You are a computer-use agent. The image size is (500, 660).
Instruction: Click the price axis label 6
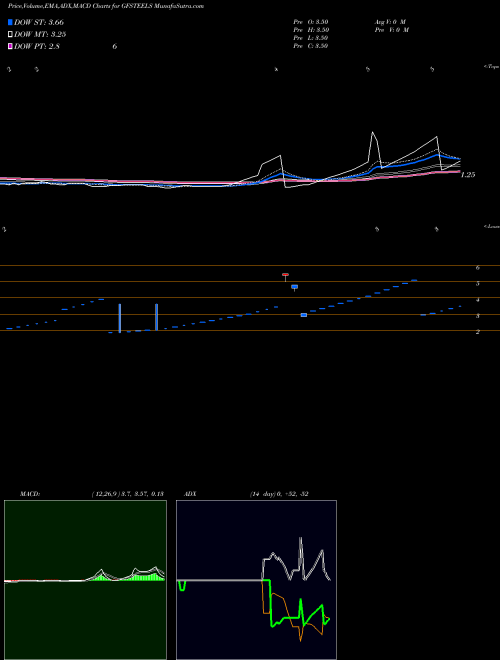pyautogui.click(x=478, y=267)
